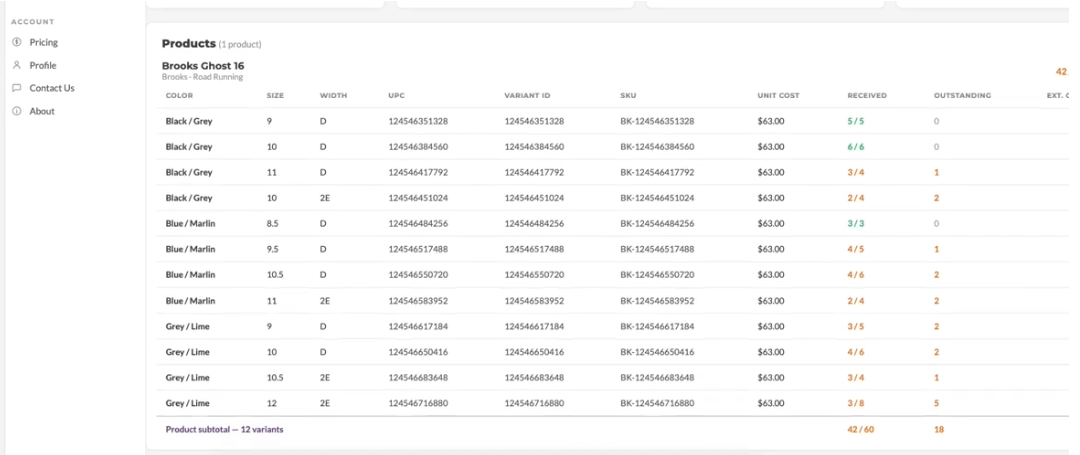
Task: Click SKU BK-124546617184
Action: [657, 326]
